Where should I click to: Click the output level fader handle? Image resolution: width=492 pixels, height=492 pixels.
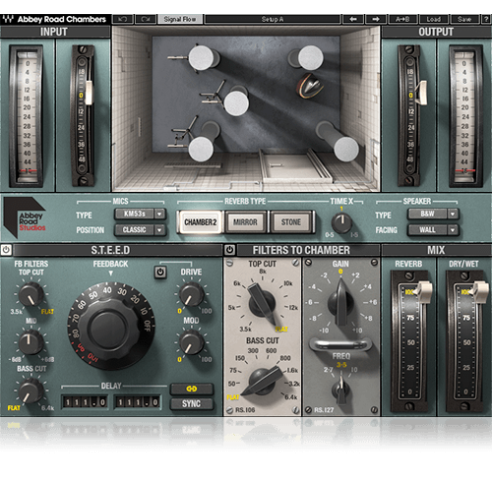tap(422, 92)
